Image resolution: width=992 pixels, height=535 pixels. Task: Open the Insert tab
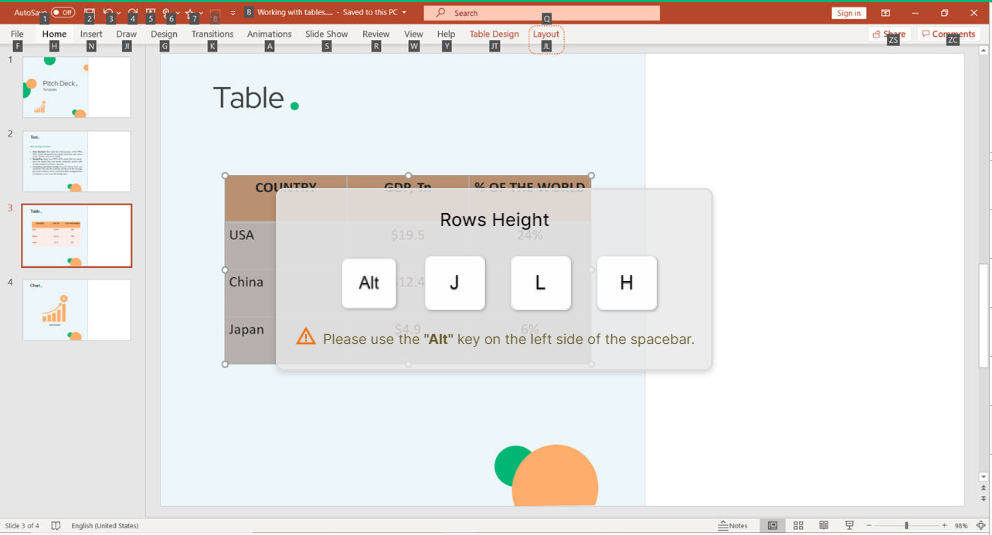[x=91, y=34]
